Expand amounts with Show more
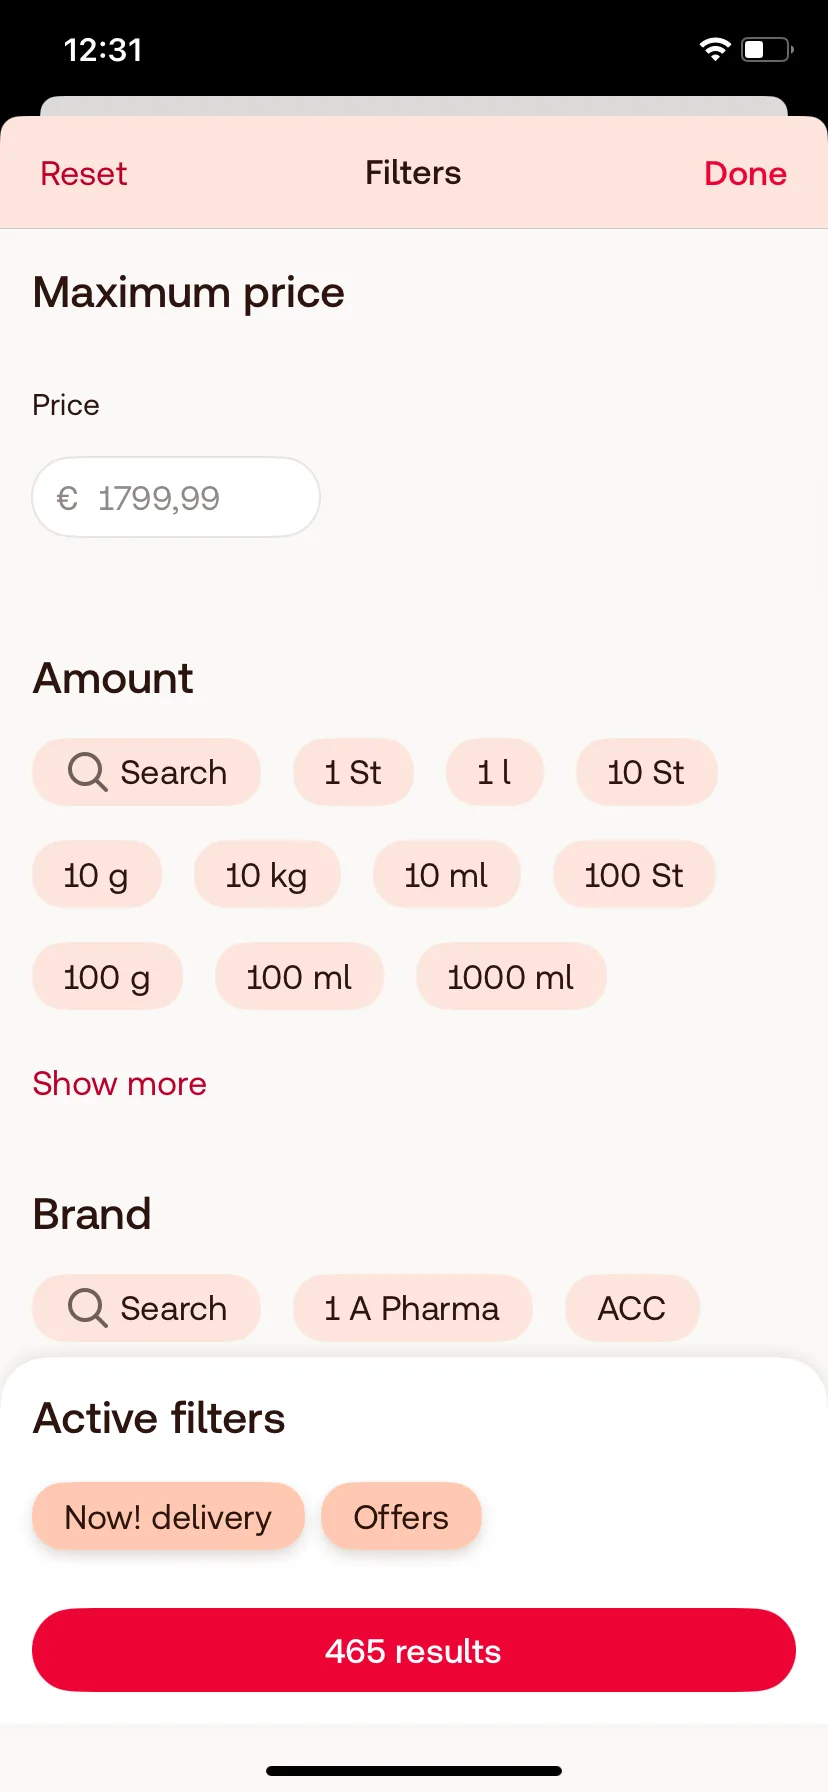 click(119, 1084)
